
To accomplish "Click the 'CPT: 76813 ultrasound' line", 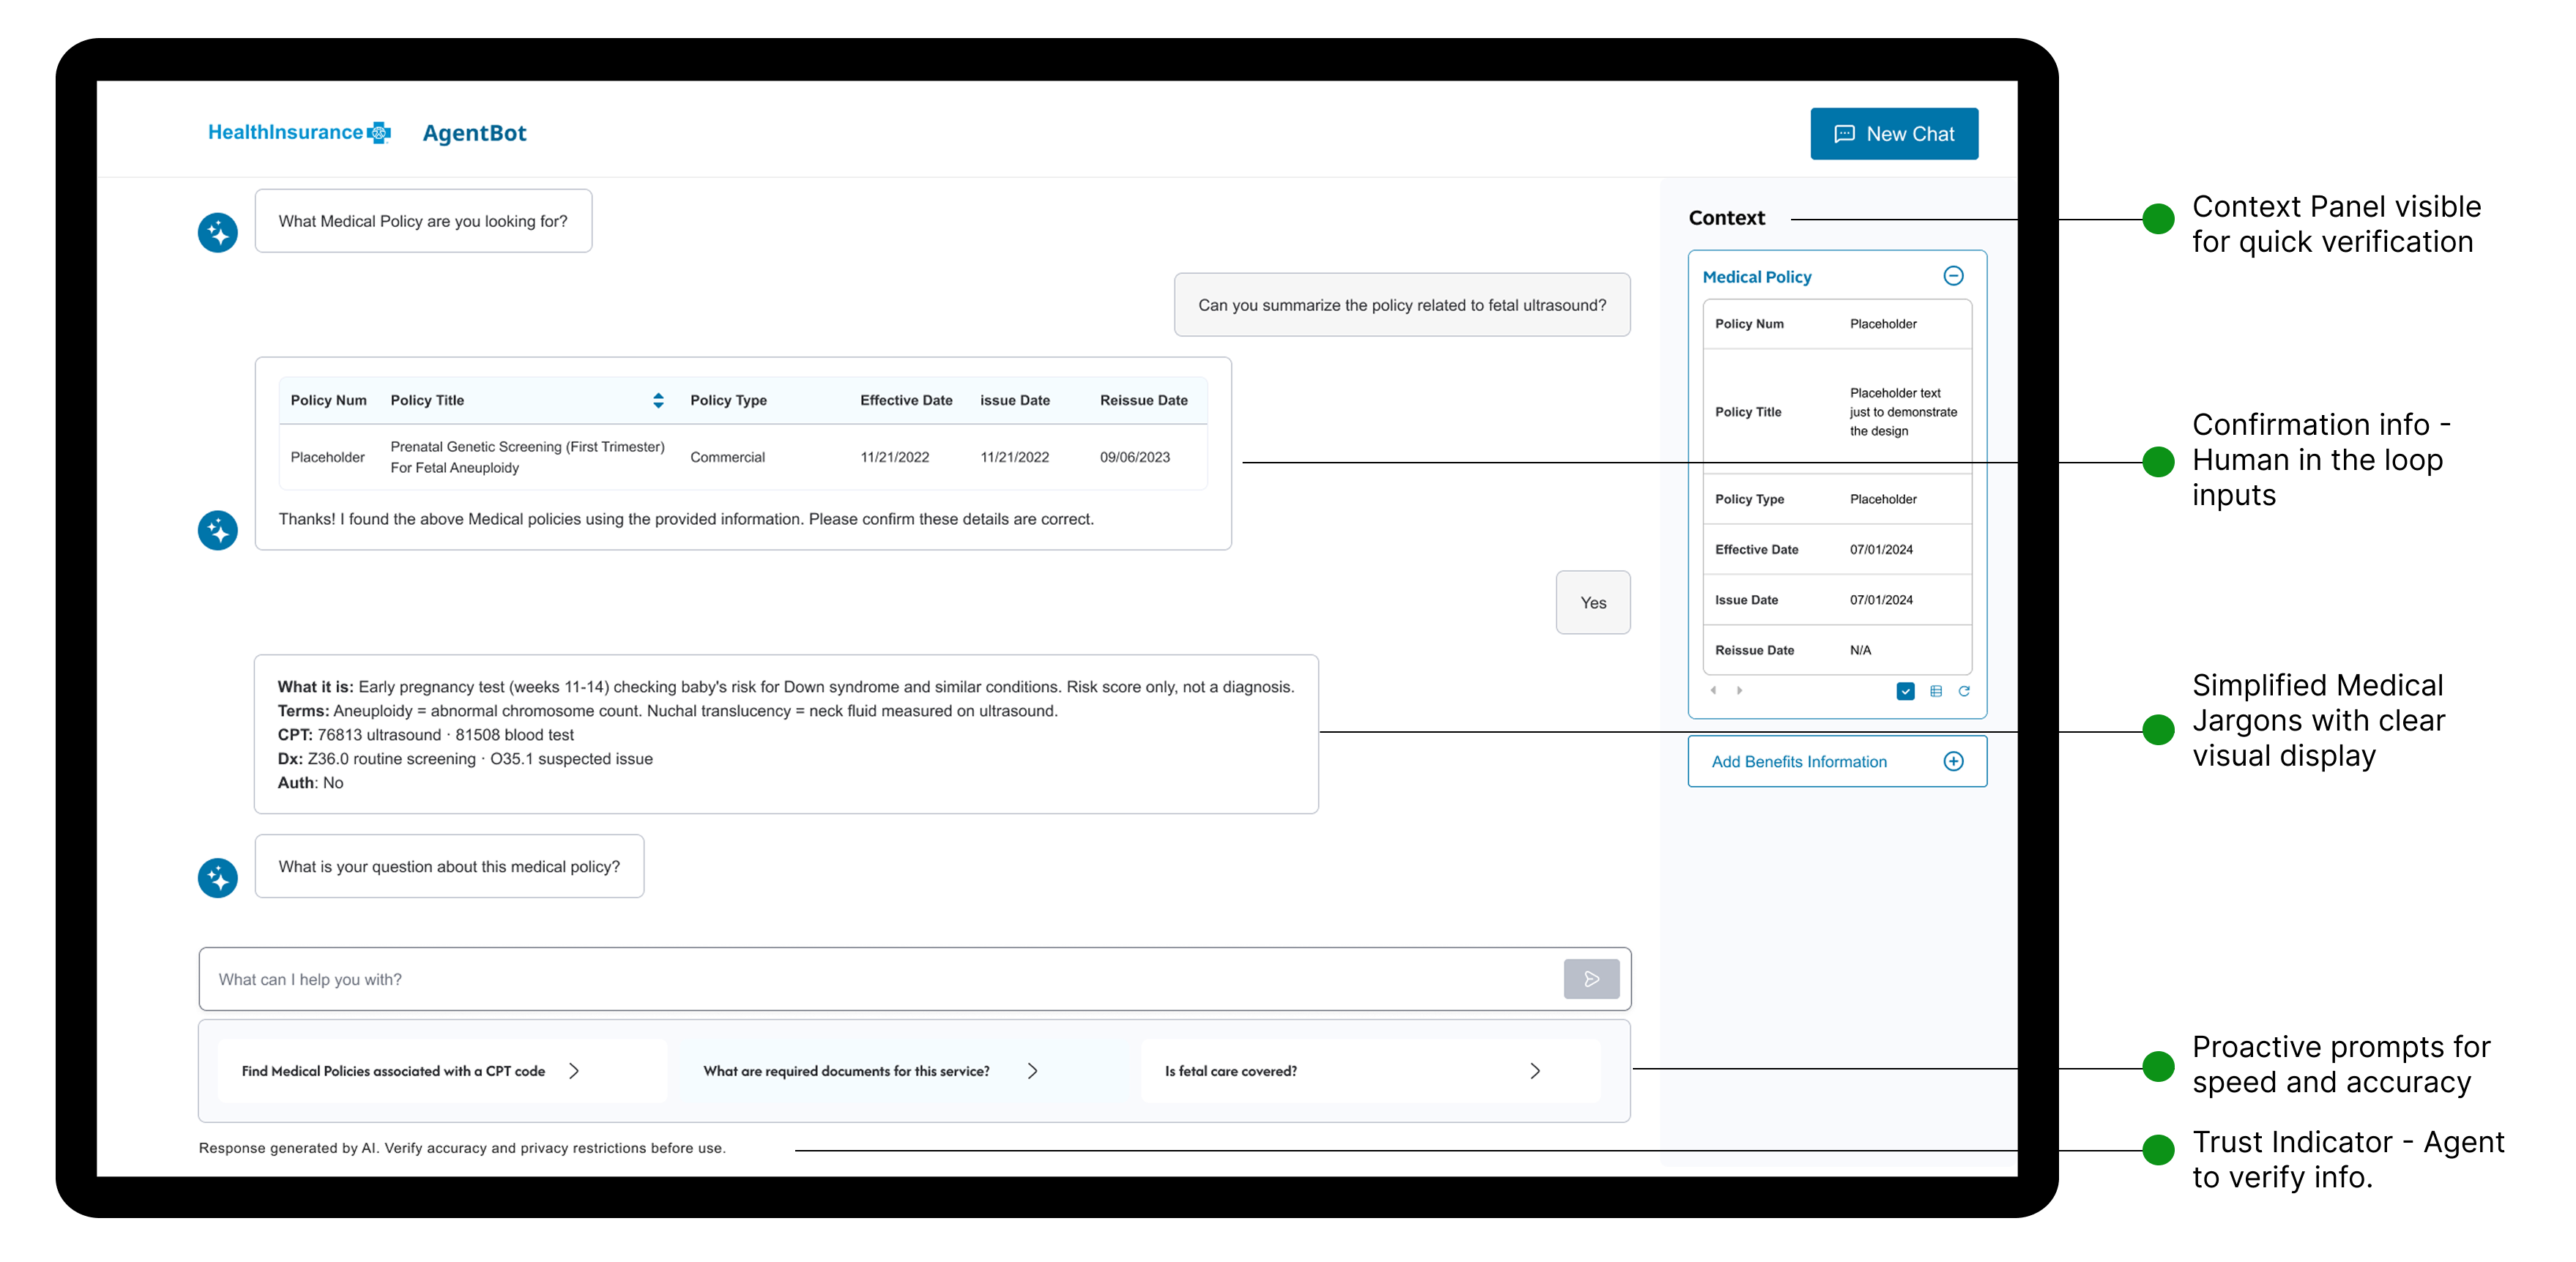I will [425, 735].
